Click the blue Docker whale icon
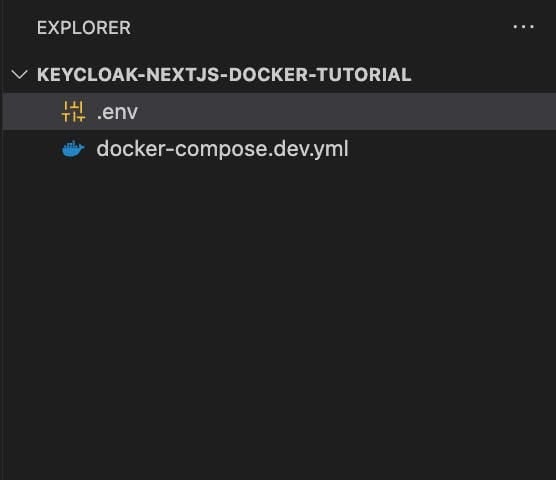Viewport: 556px width, 480px height. click(73, 149)
